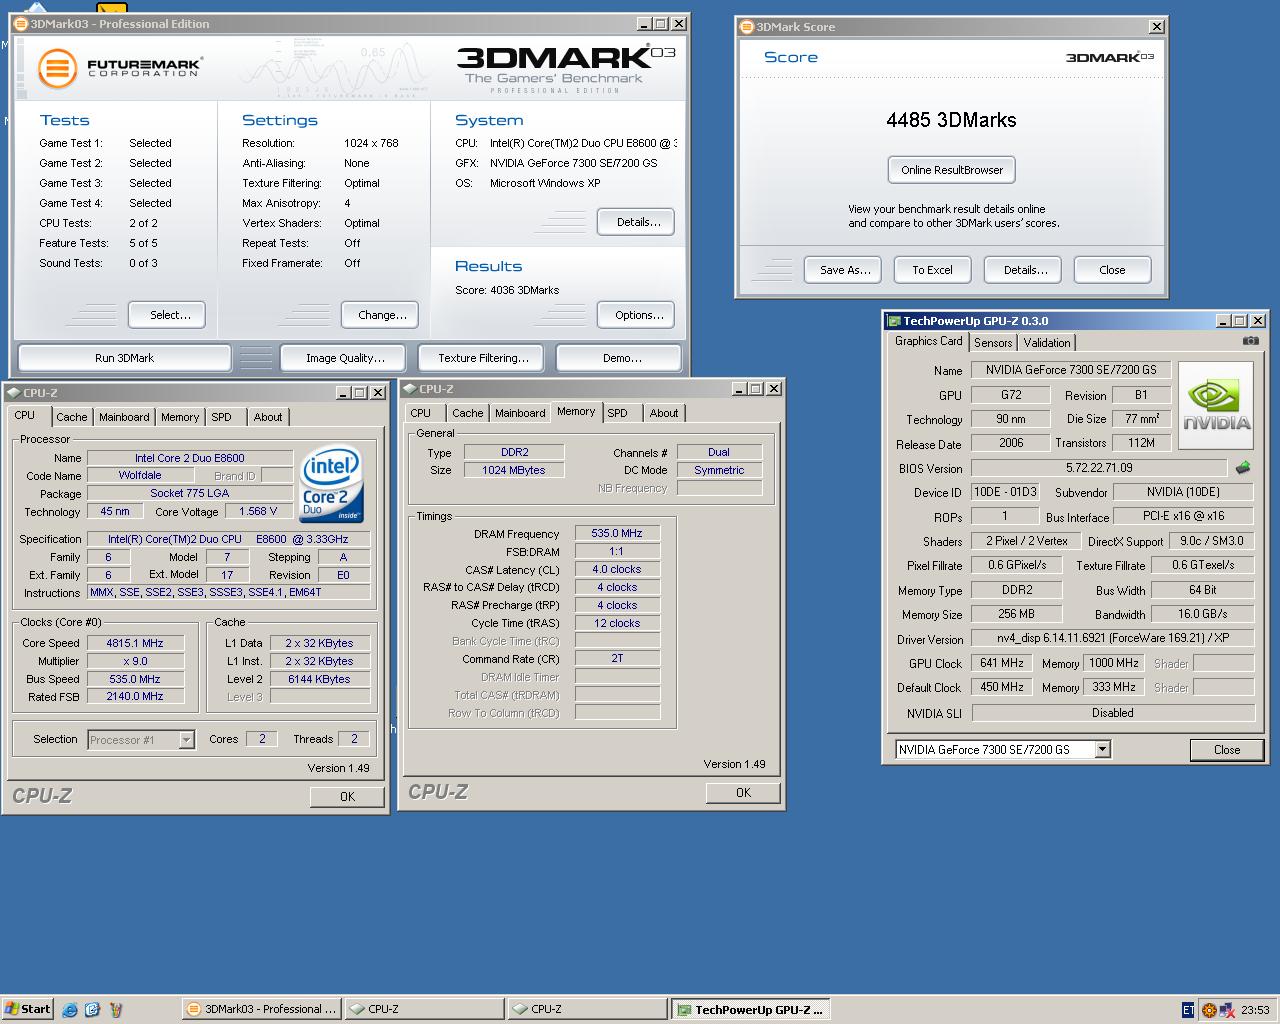Open About tab in the CPU-Z memory window
The width and height of the screenshot is (1280, 1024).
point(664,413)
